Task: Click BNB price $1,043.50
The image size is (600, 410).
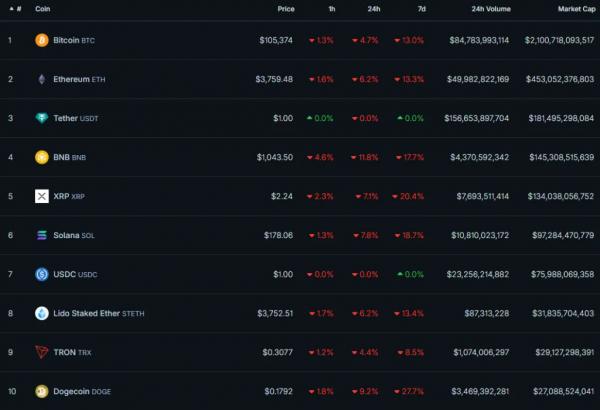Action: (275, 157)
